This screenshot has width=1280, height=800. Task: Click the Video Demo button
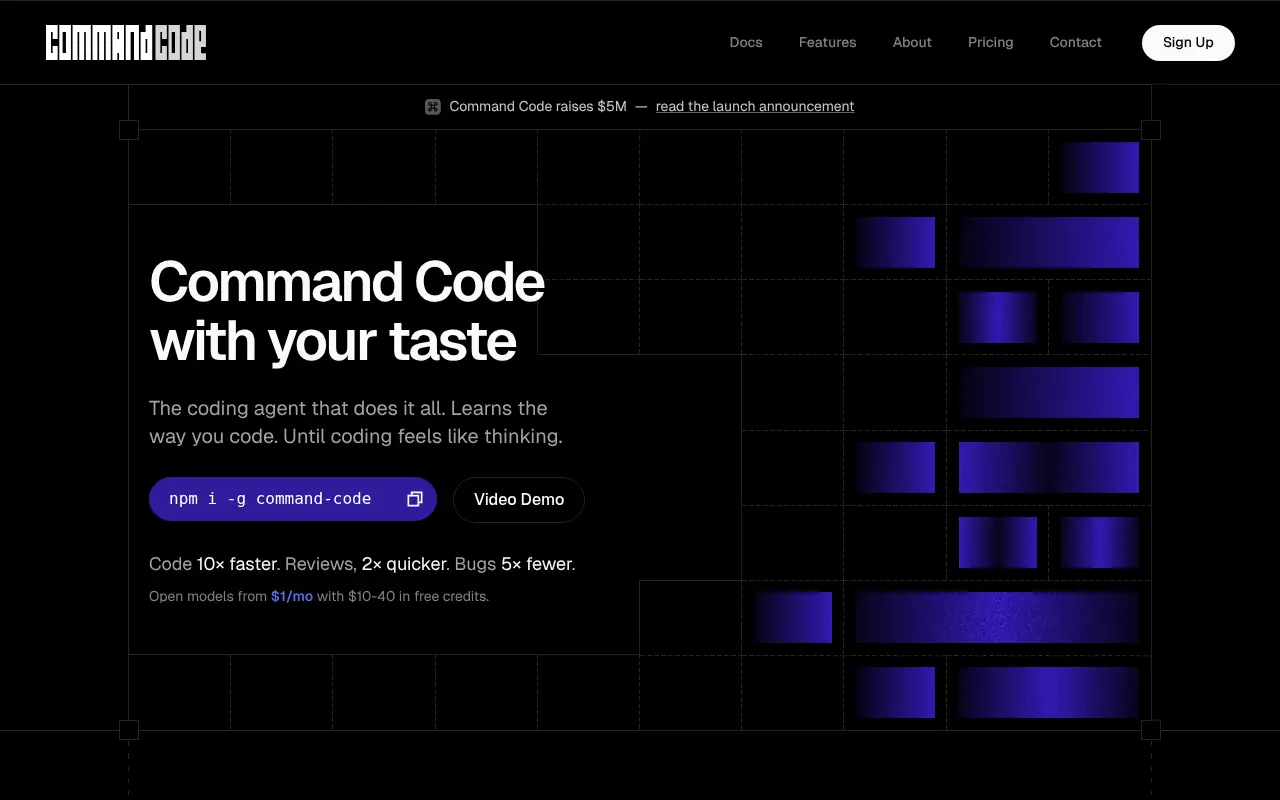(x=519, y=499)
